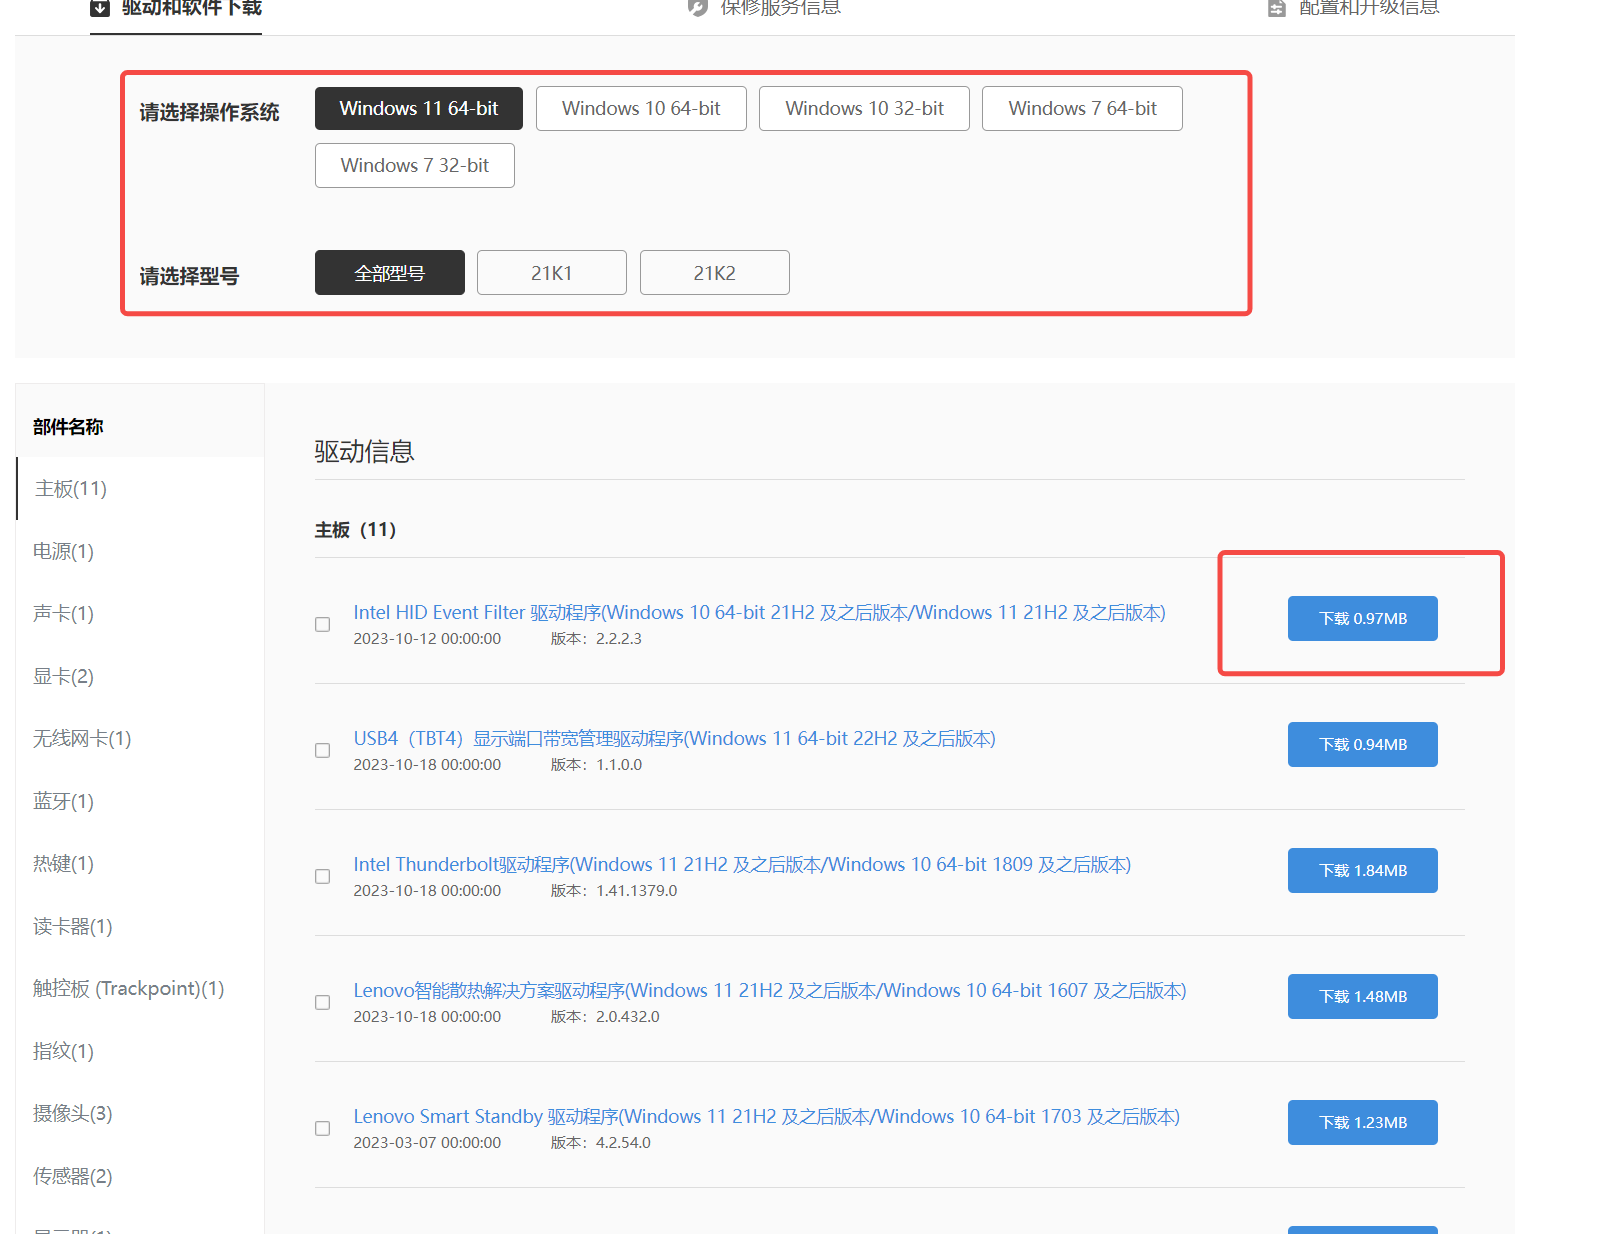The height and width of the screenshot is (1234, 1602).
Task: Open the 驱动和软件下载 tab
Action: click(x=190, y=9)
